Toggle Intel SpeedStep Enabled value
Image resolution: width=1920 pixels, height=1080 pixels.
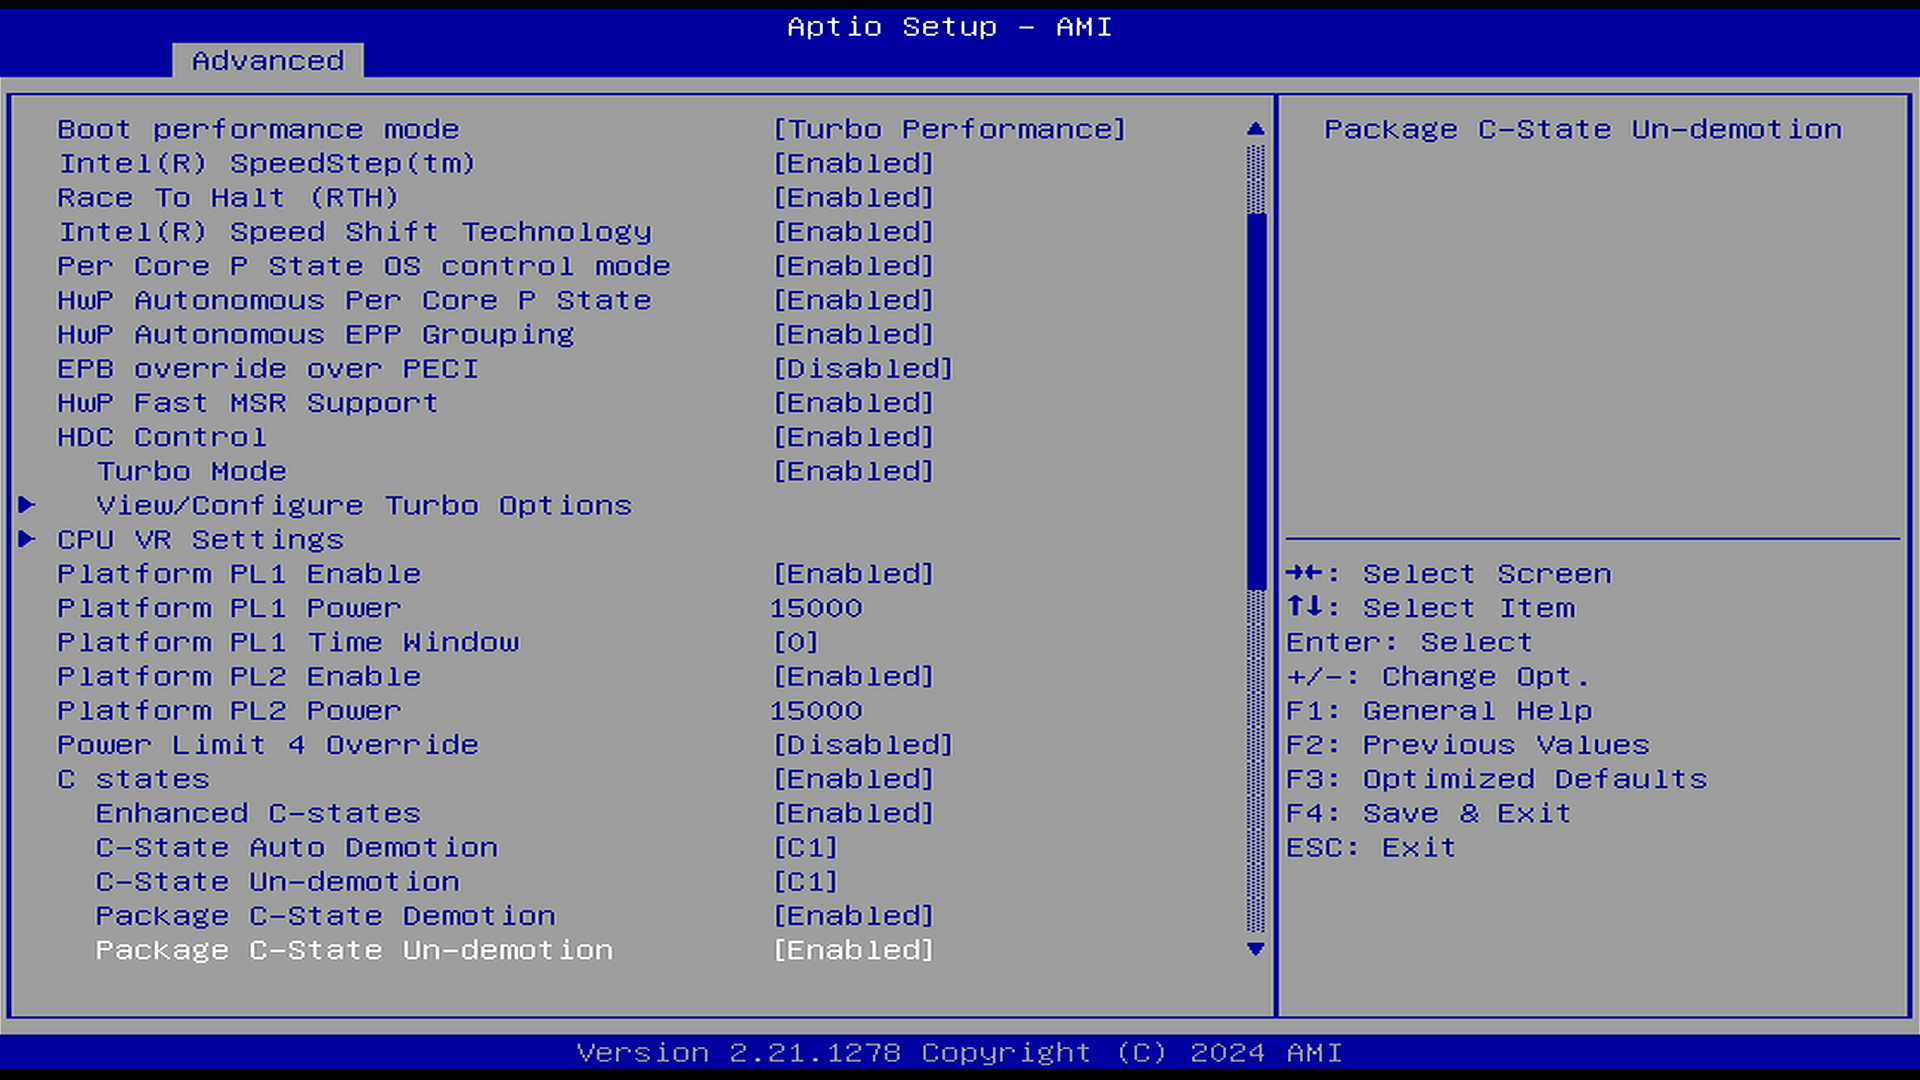click(854, 164)
